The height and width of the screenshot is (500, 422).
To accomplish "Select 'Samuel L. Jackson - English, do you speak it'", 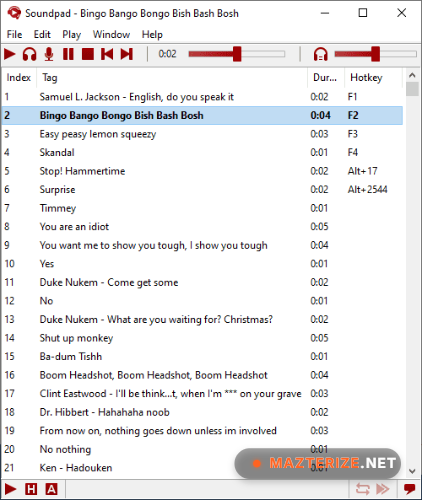I will click(202, 97).
